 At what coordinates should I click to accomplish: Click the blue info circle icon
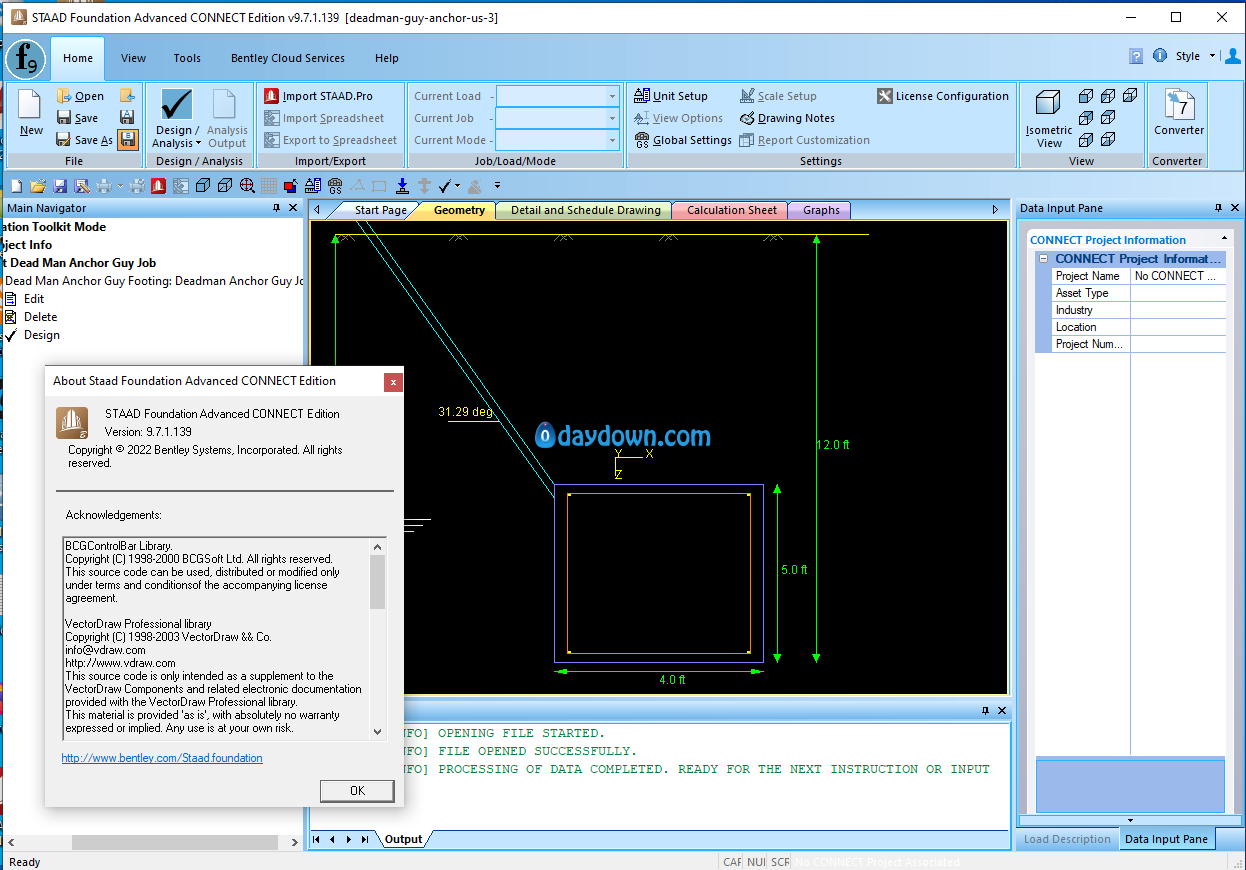(x=1160, y=56)
